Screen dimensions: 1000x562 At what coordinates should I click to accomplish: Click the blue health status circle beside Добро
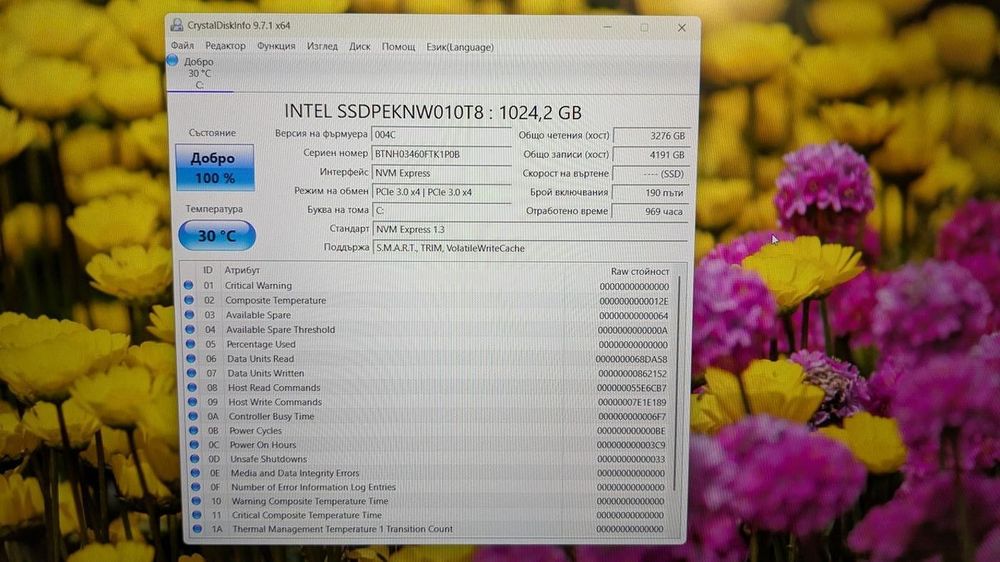click(172, 60)
